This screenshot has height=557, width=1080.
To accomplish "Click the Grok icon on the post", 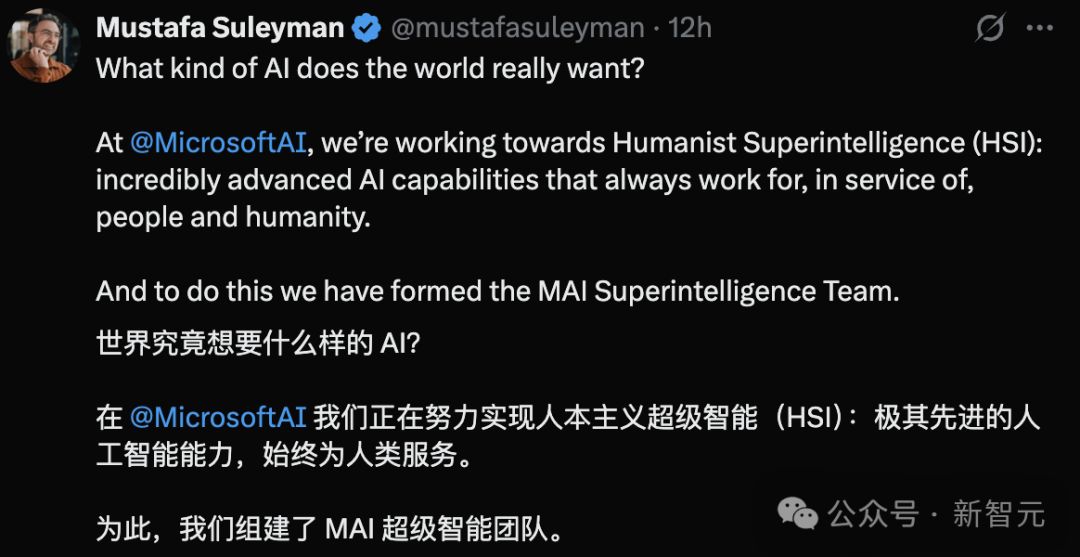I will tap(989, 29).
